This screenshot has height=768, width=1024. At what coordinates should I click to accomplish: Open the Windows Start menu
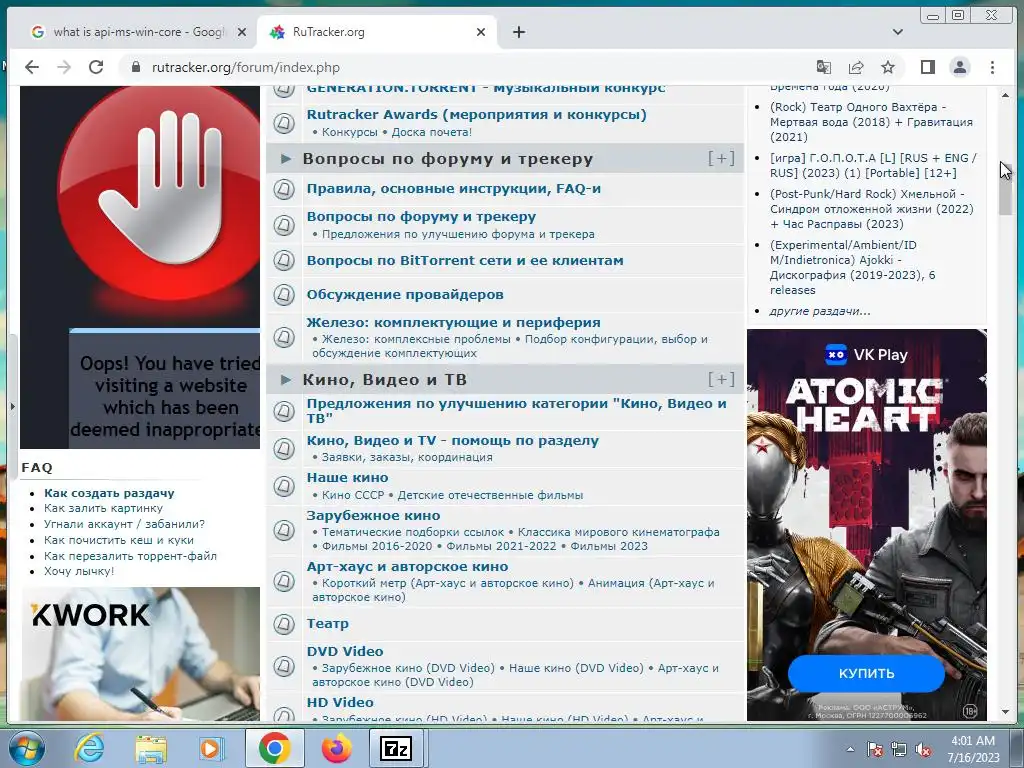(26, 748)
